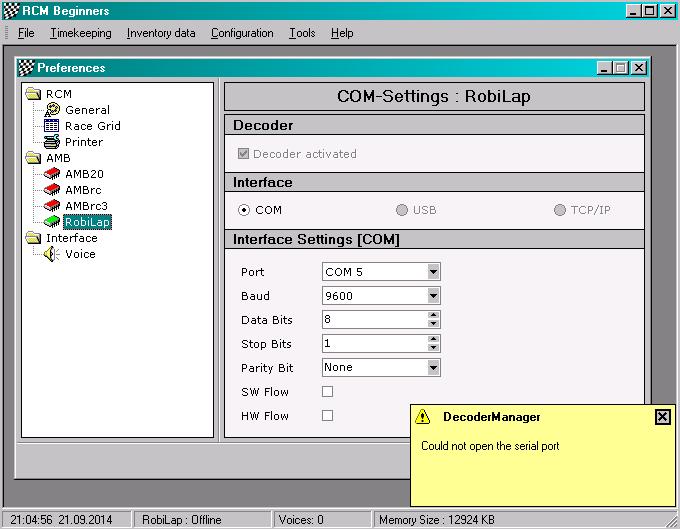Close the DecoderManager warning popup
Screen dimensions: 680x529
[x=662, y=417]
